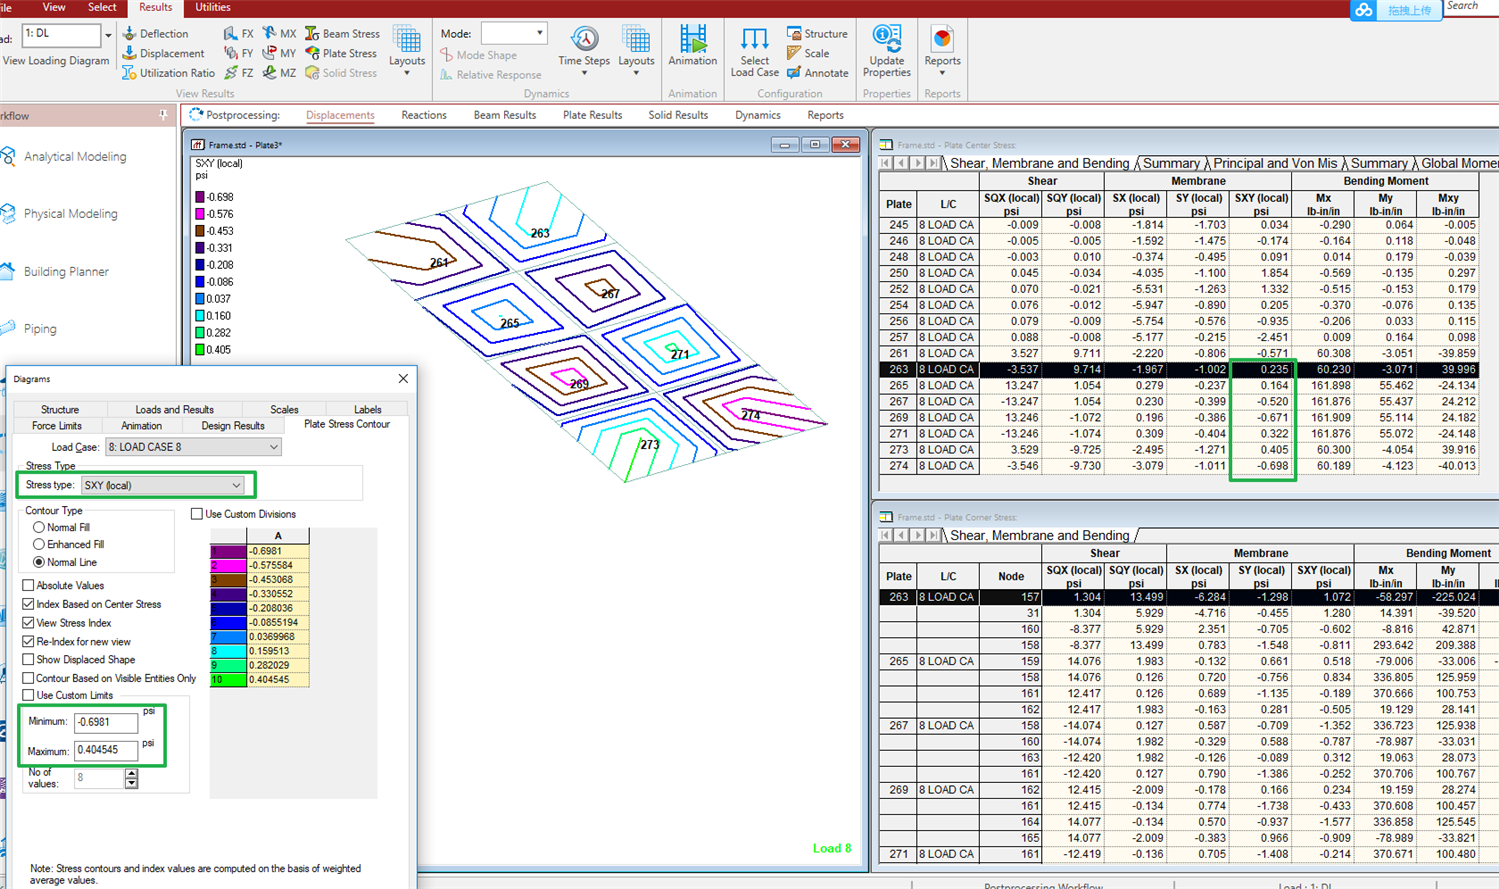Open Analytical Modeling workflow
The height and width of the screenshot is (889, 1499).
click(x=75, y=157)
